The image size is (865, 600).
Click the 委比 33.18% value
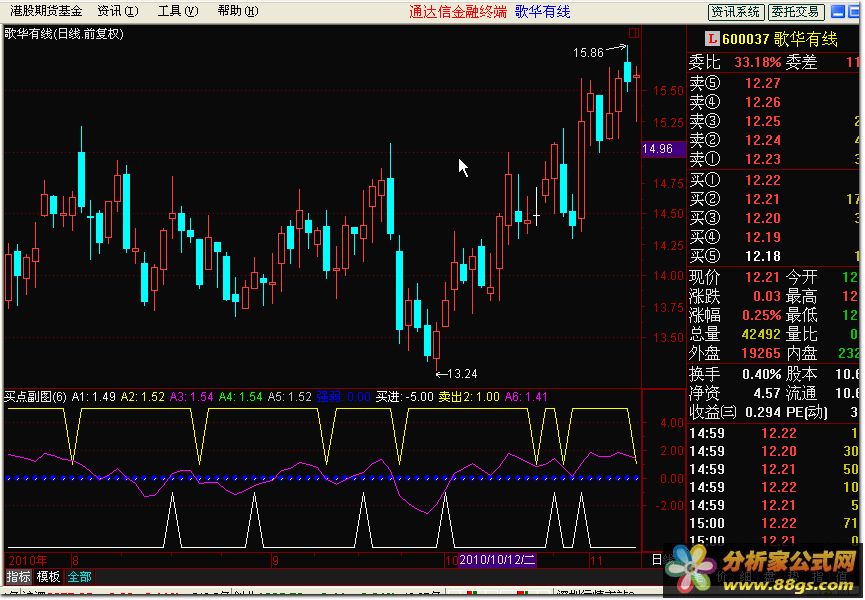coord(758,62)
